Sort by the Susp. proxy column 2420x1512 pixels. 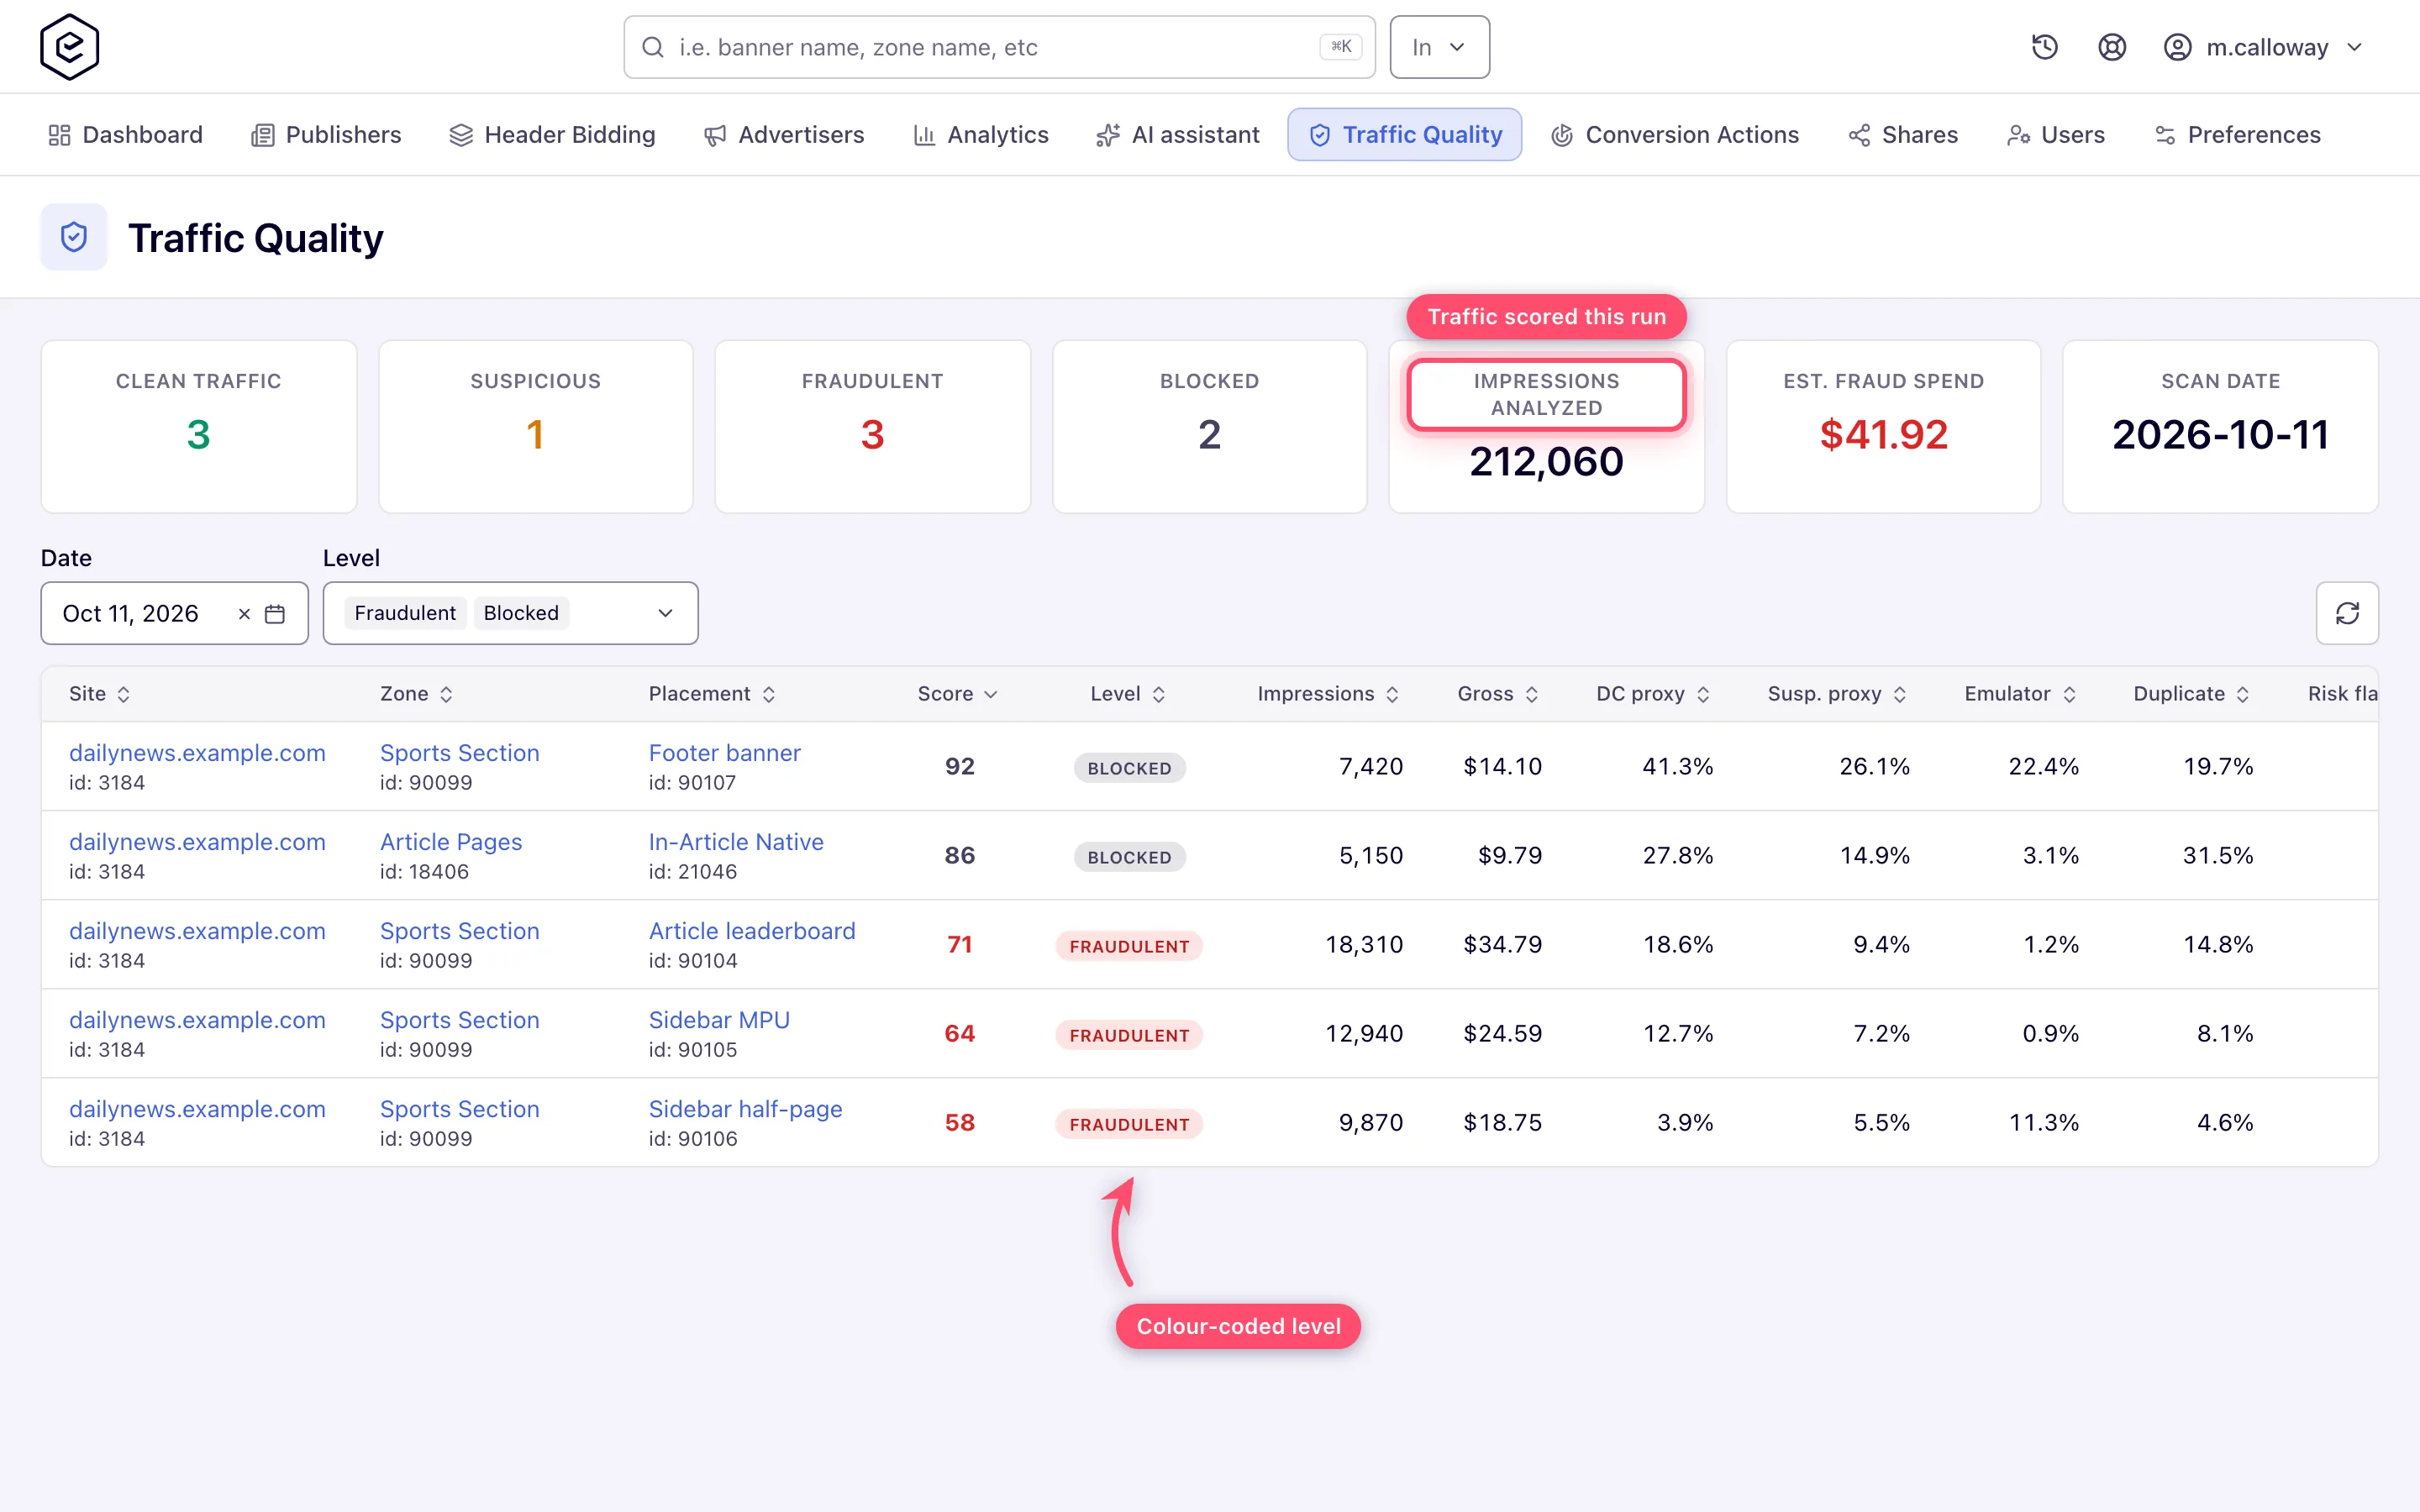point(1837,694)
